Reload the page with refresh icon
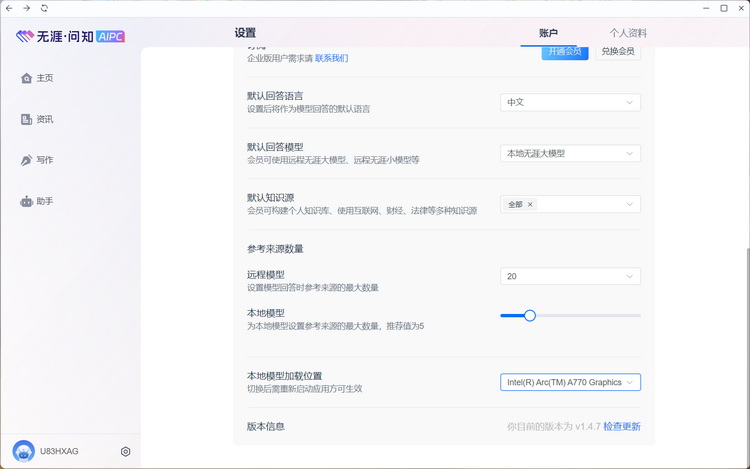This screenshot has height=469, width=750. point(44,8)
